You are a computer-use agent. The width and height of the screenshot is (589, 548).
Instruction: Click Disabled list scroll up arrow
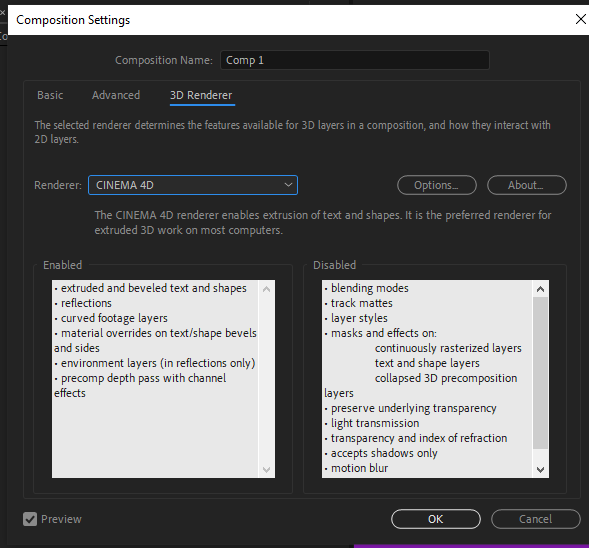[541, 289]
